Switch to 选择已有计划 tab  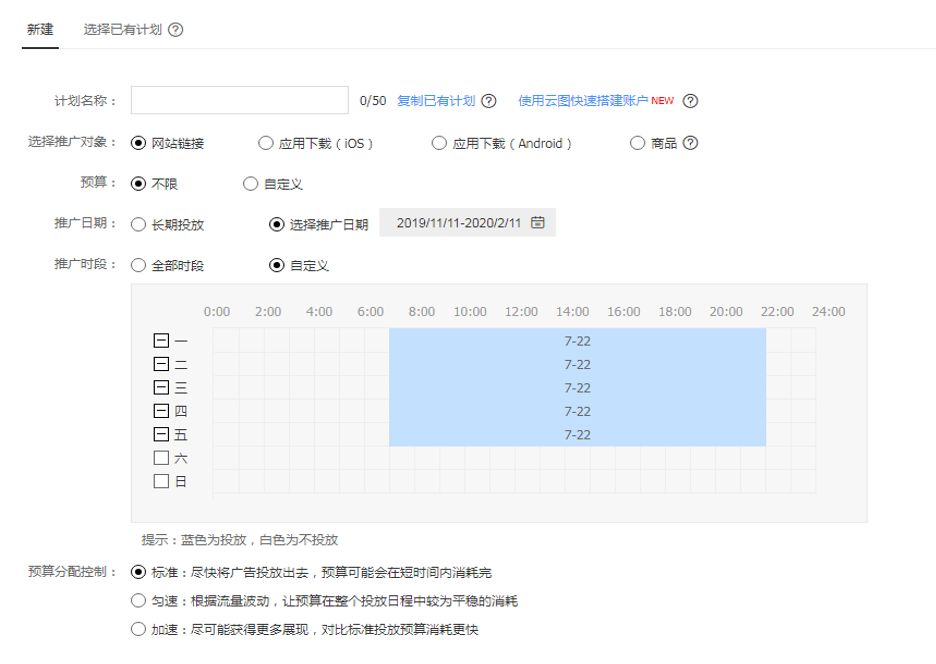(122, 30)
